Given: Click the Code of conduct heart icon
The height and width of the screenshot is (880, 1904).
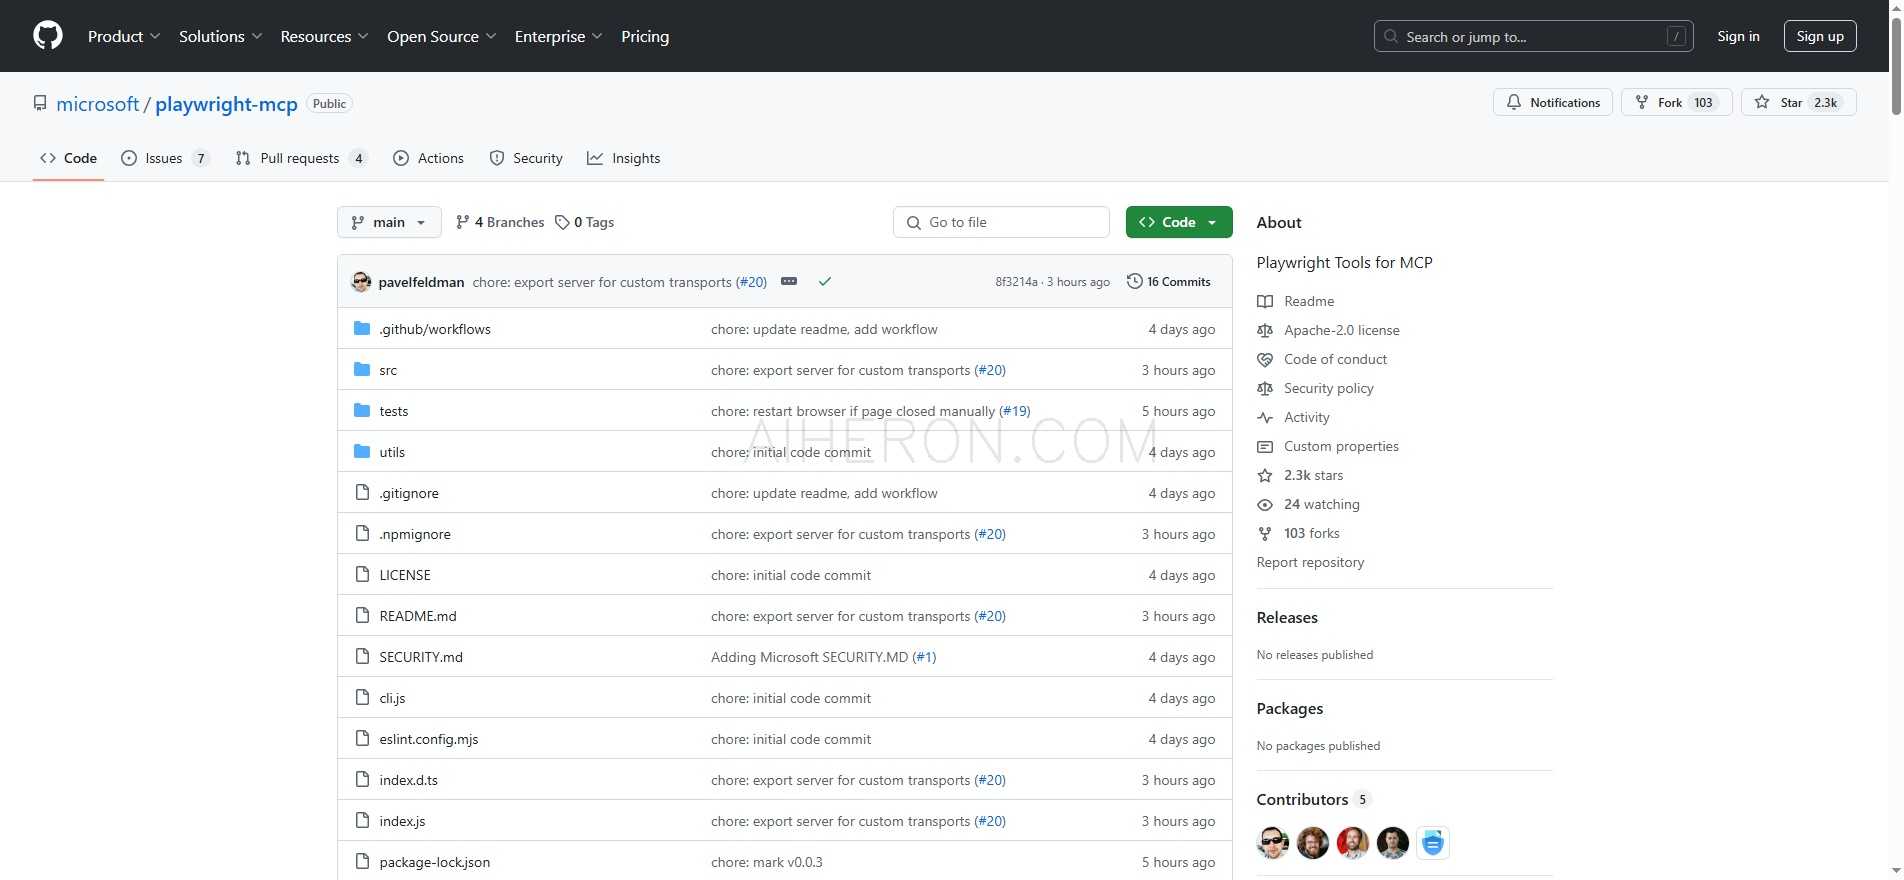Looking at the screenshot, I should pos(1265,359).
